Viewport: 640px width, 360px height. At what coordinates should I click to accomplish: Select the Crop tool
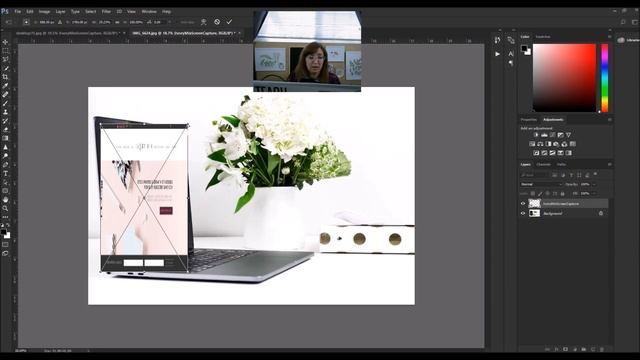[x=5, y=77]
